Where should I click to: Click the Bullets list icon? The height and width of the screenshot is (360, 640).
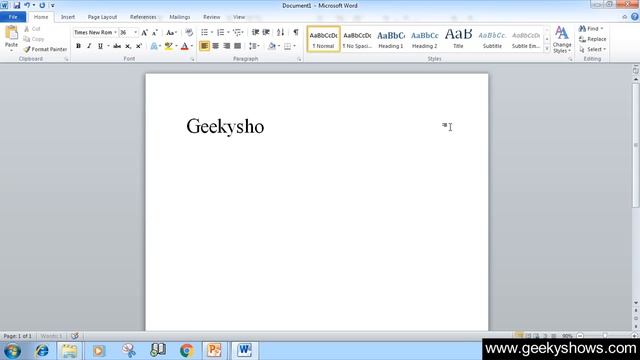pyautogui.click(x=205, y=32)
